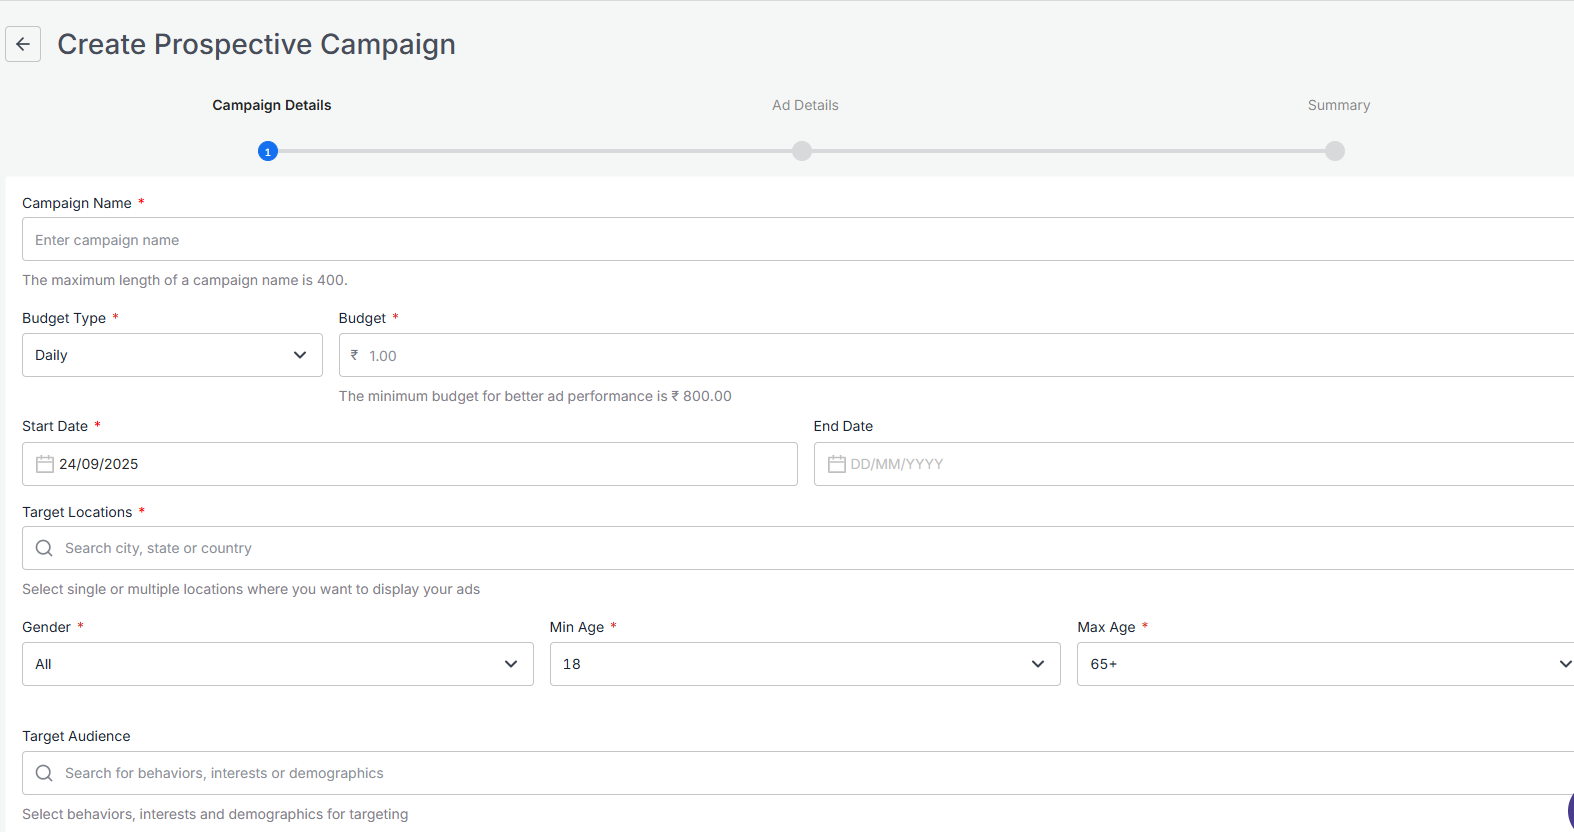Open the Min Age dropdown
Image resolution: width=1574 pixels, height=832 pixels.
[804, 664]
